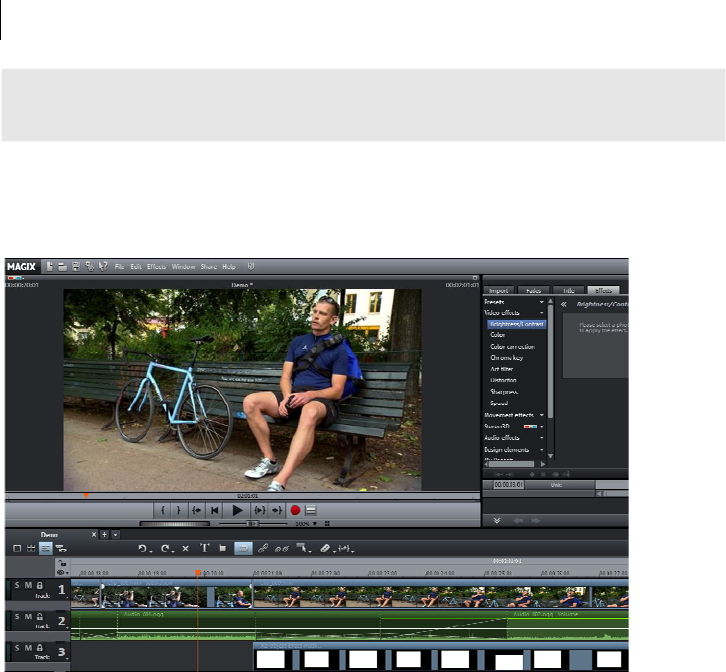Image resolution: width=726 pixels, height=672 pixels.
Task: Add a new movie with plus button
Action: 105,534
